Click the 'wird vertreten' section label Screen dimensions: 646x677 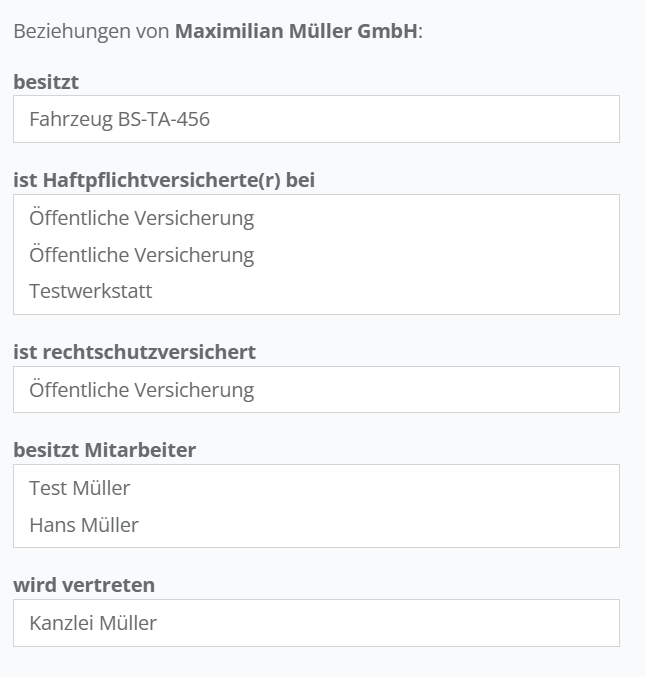pos(84,585)
